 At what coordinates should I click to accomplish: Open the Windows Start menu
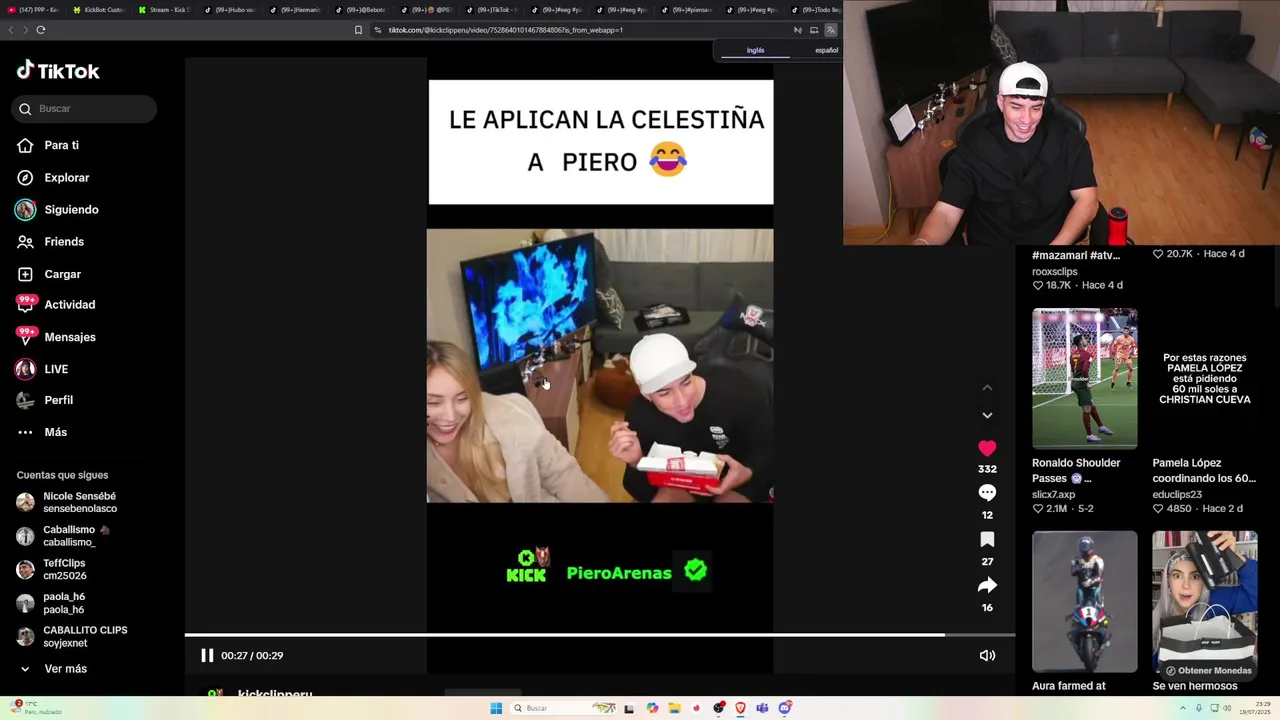click(x=496, y=708)
